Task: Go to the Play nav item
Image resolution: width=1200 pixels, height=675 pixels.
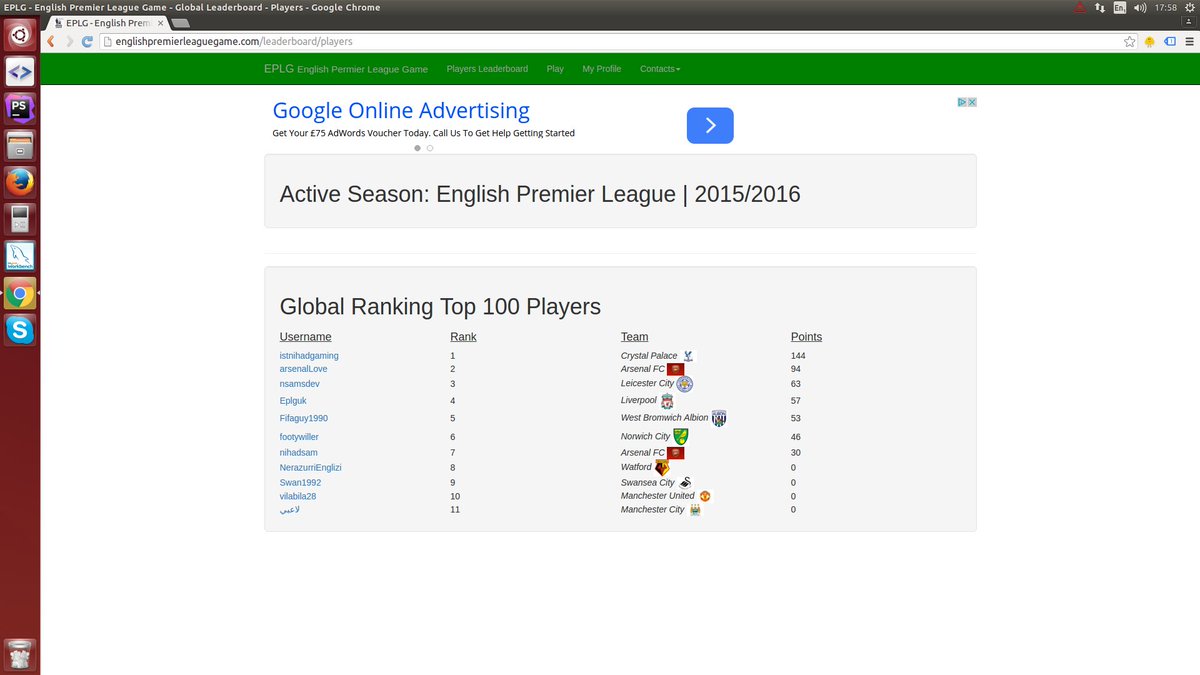Action: pyautogui.click(x=555, y=69)
